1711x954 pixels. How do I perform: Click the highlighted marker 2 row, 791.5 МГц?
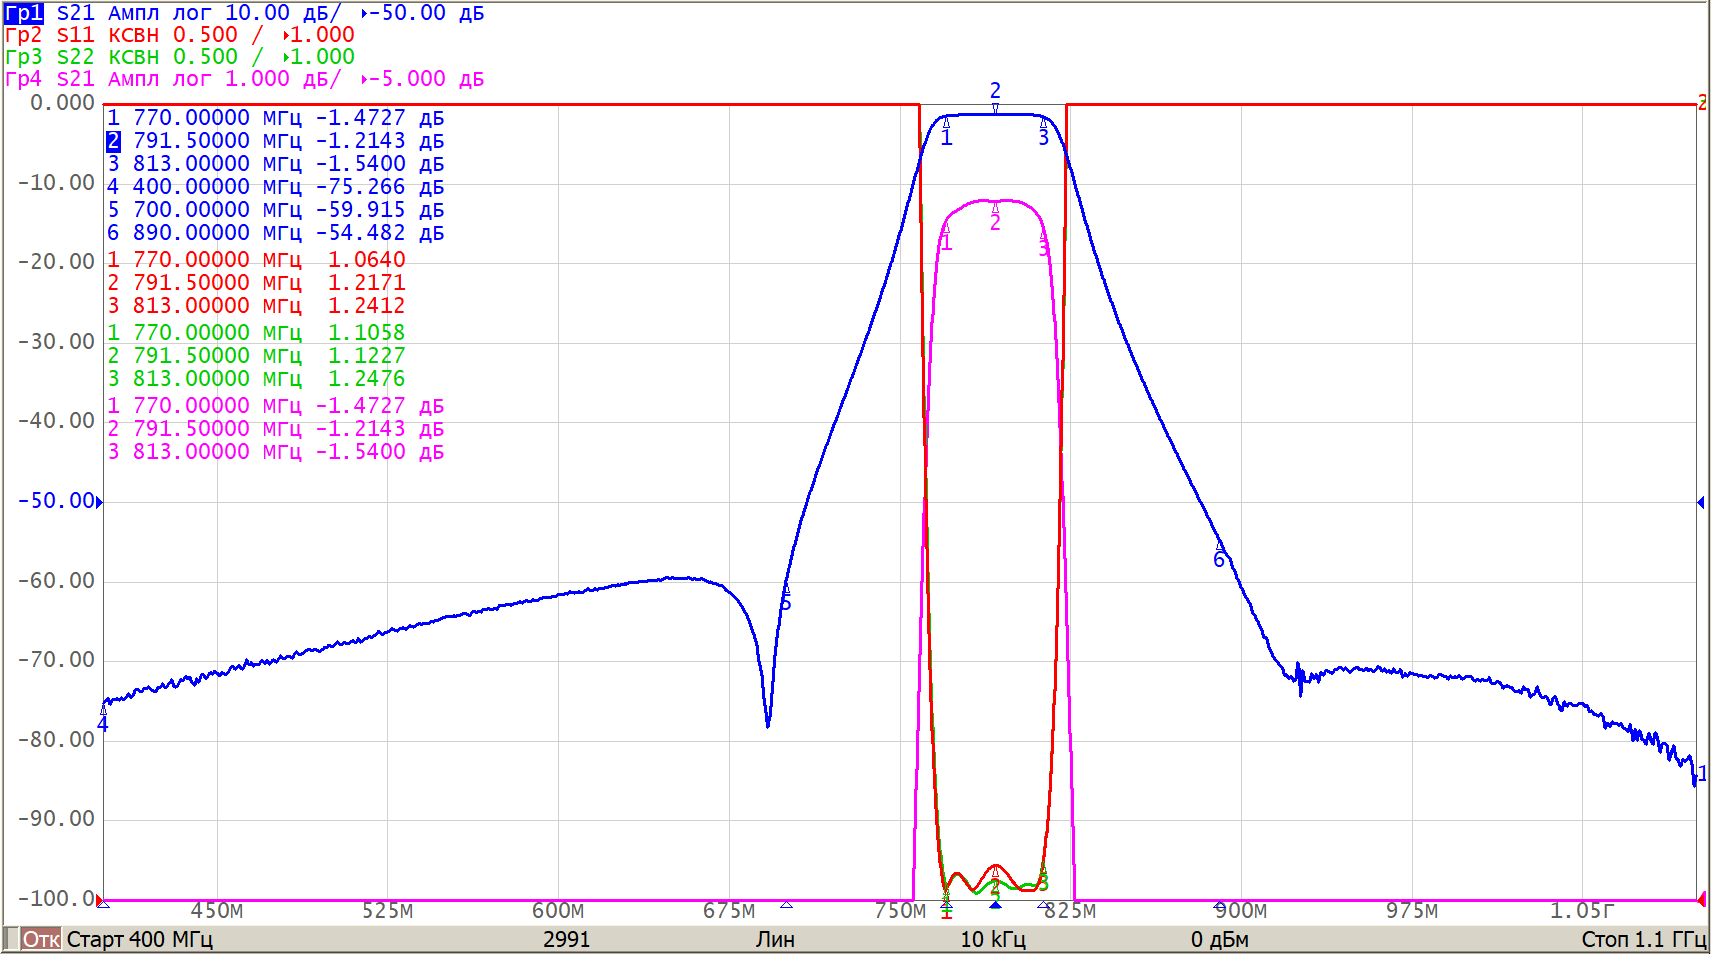[x=275, y=141]
